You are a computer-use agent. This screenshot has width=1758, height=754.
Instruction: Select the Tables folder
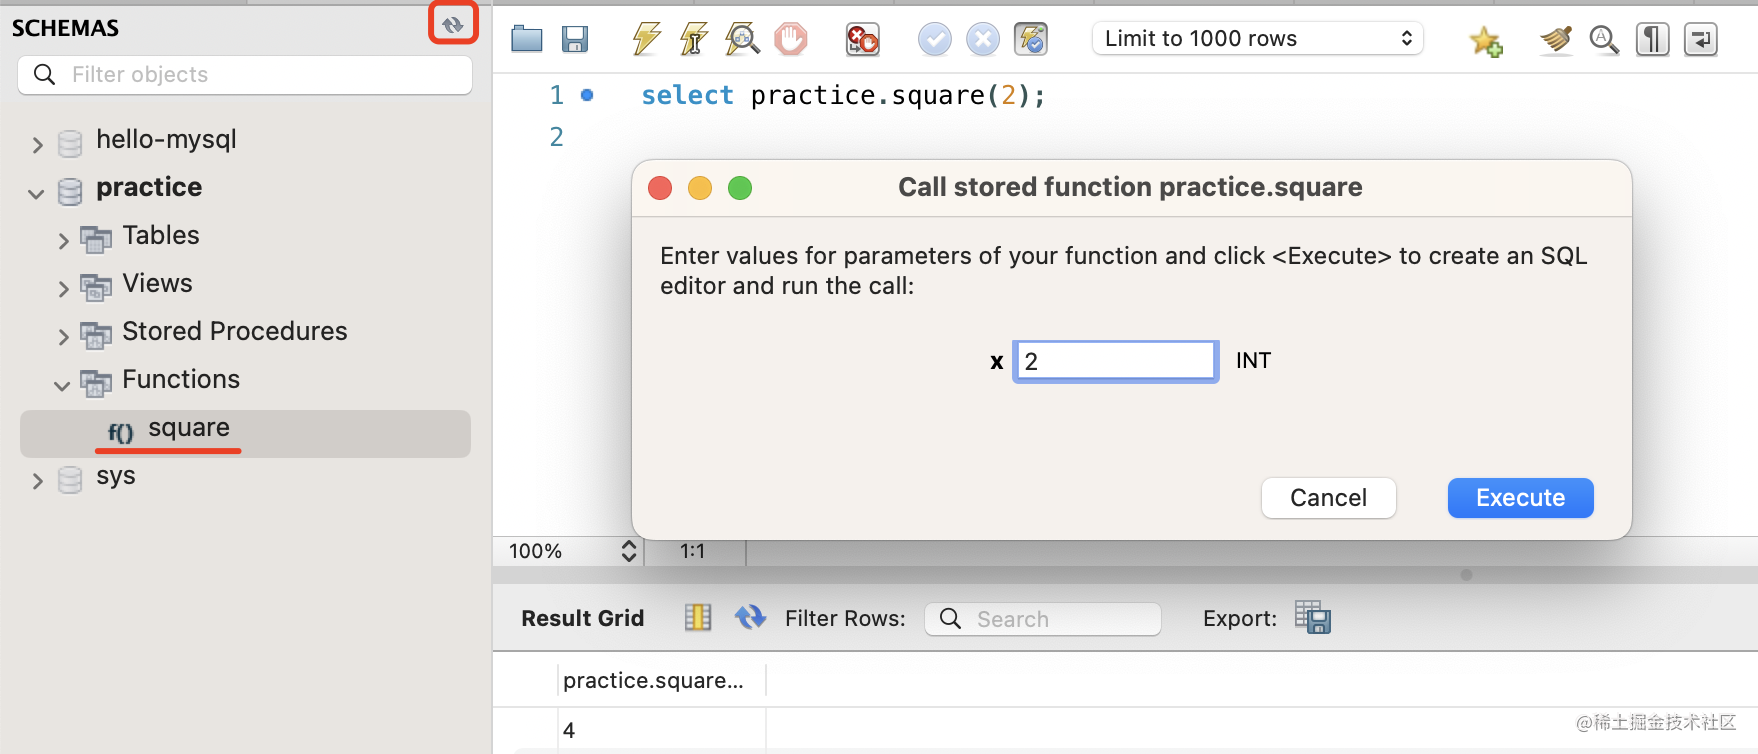(x=161, y=235)
